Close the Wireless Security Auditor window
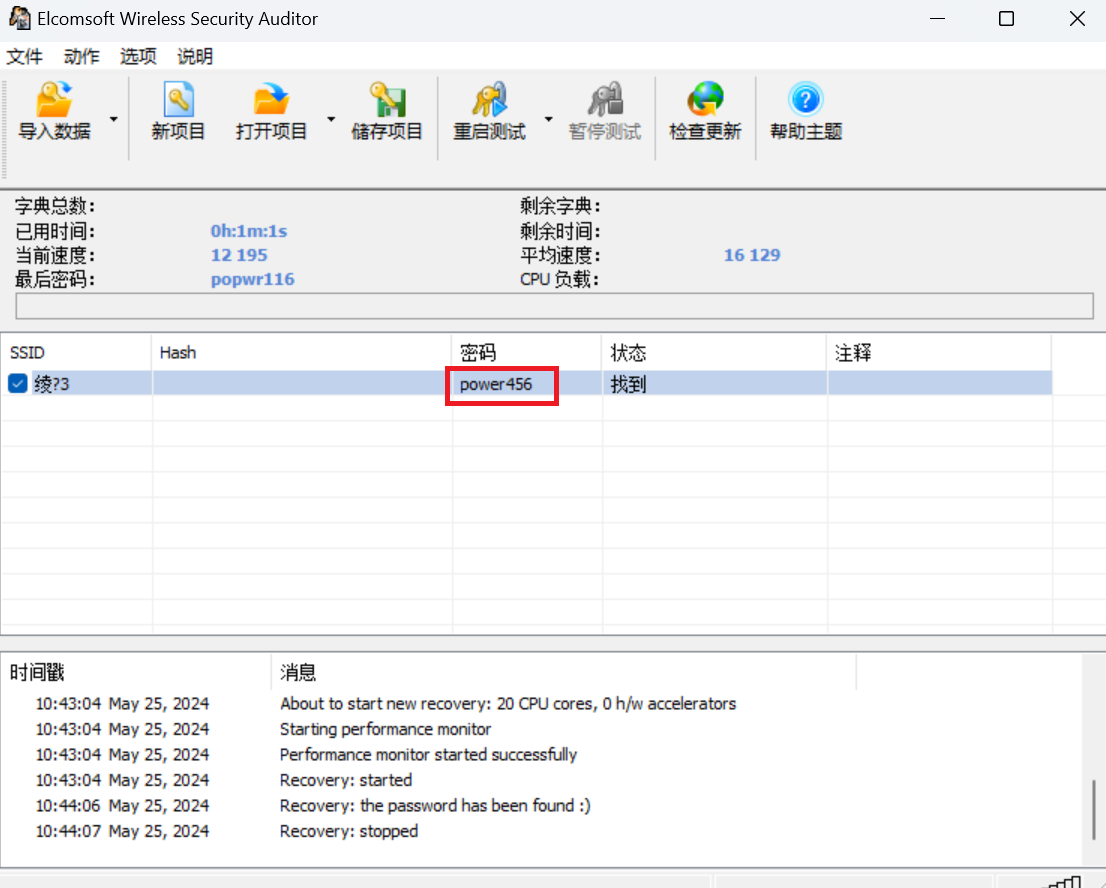Viewport: 1106px width, 888px height. pyautogui.click(x=1077, y=18)
